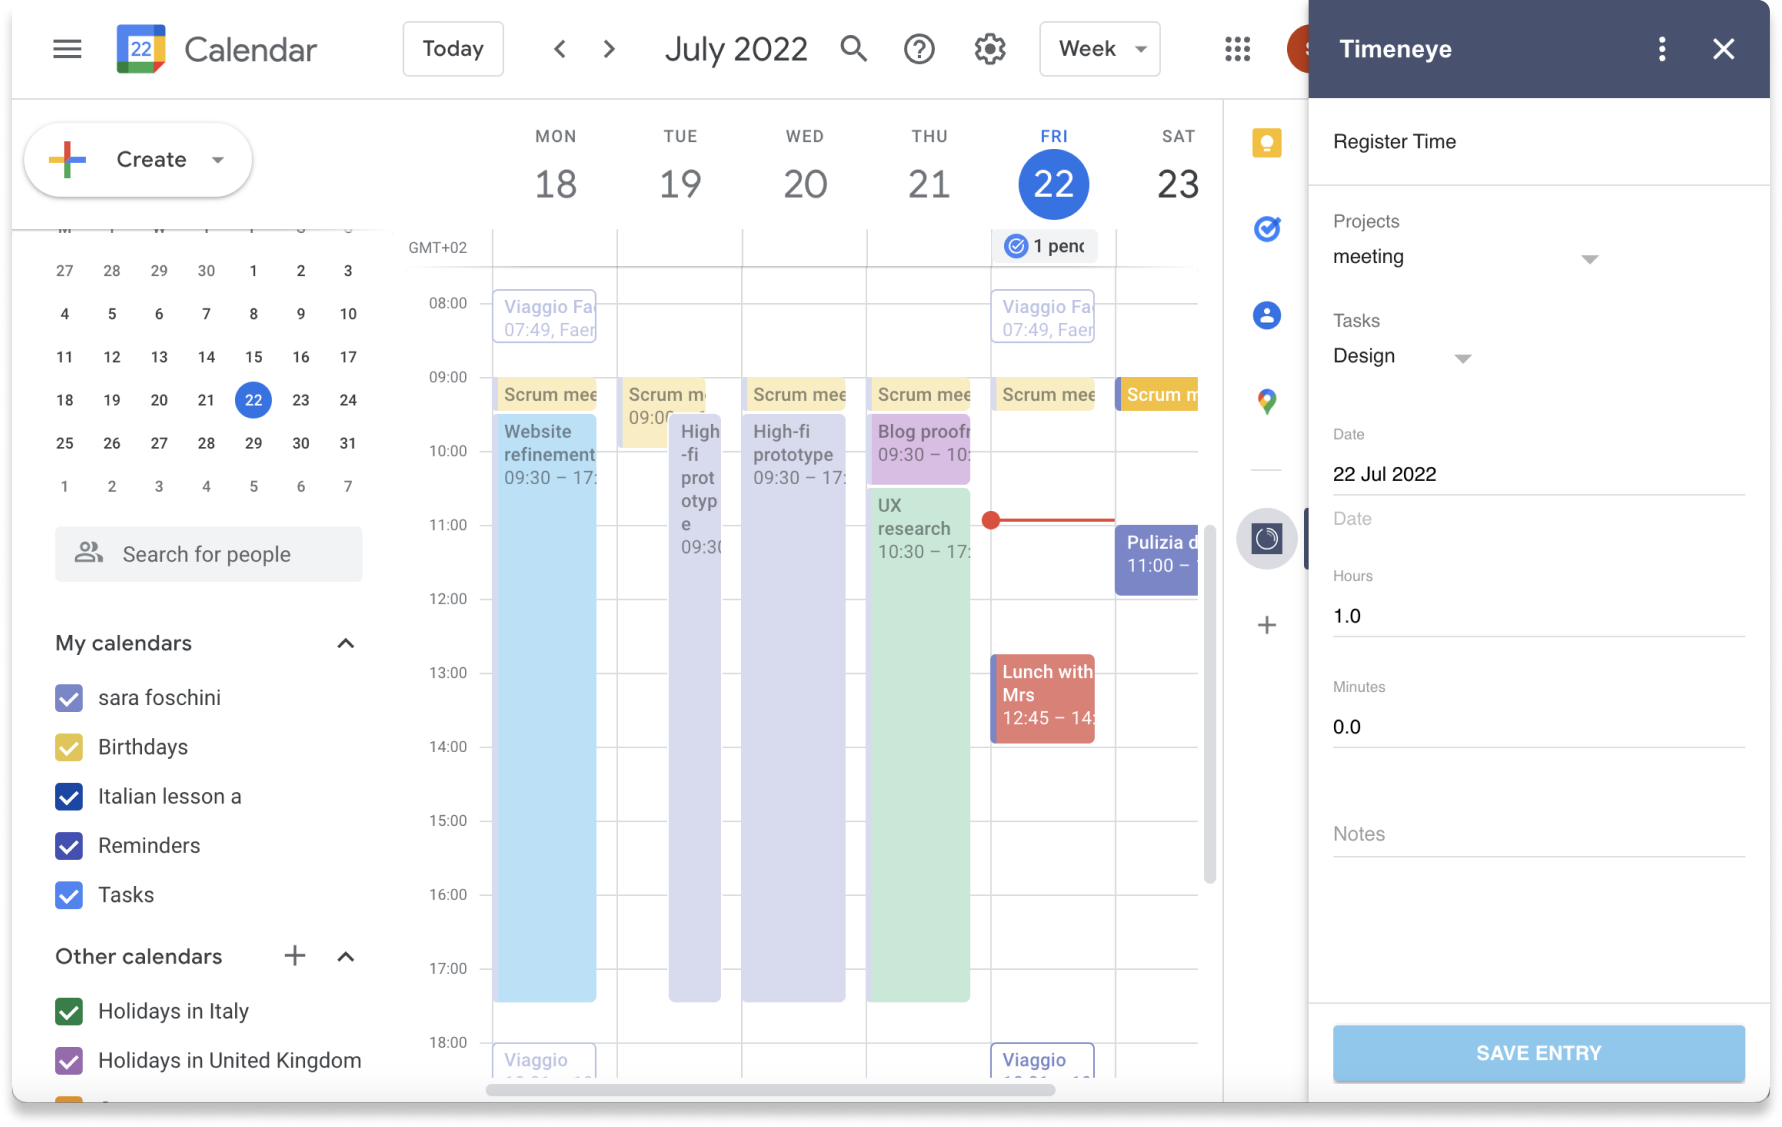1782x1127 pixels.
Task: Open Friday evening Viaggio event
Action: pyautogui.click(x=1043, y=1060)
